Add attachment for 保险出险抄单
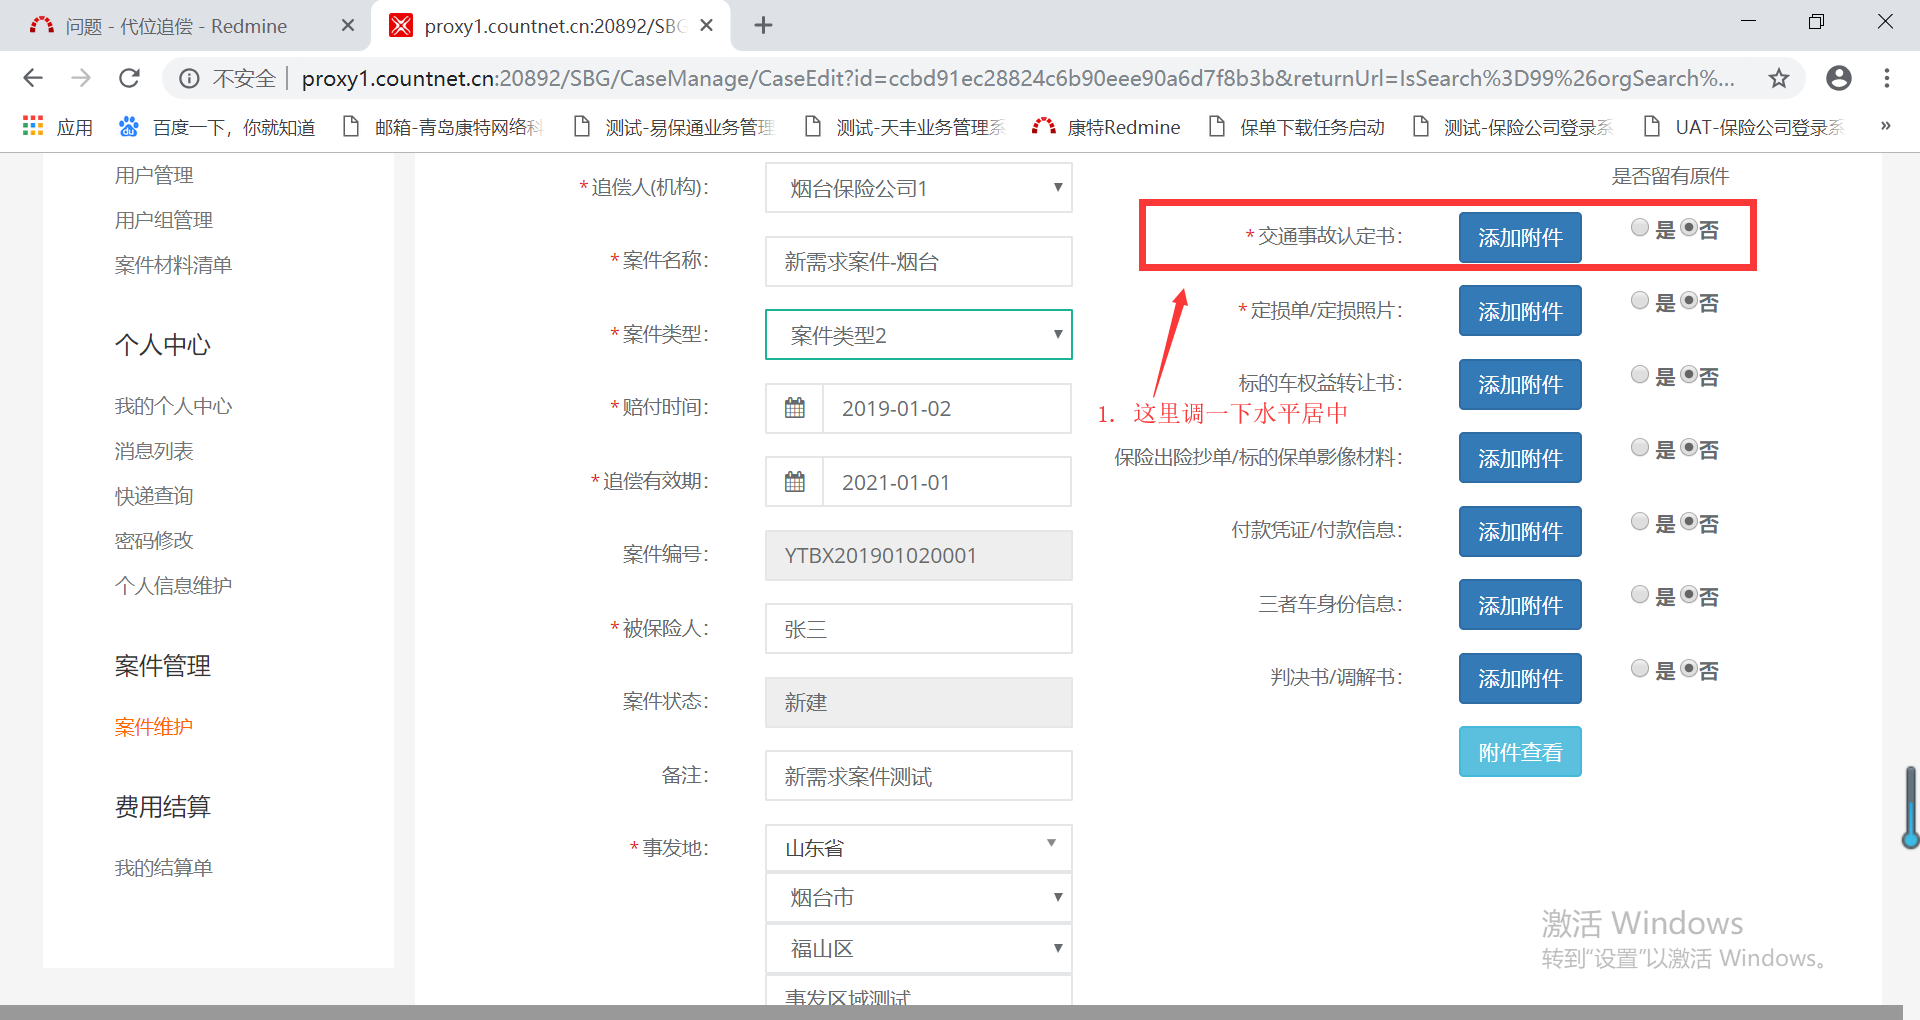The image size is (1920, 1020). click(x=1520, y=458)
